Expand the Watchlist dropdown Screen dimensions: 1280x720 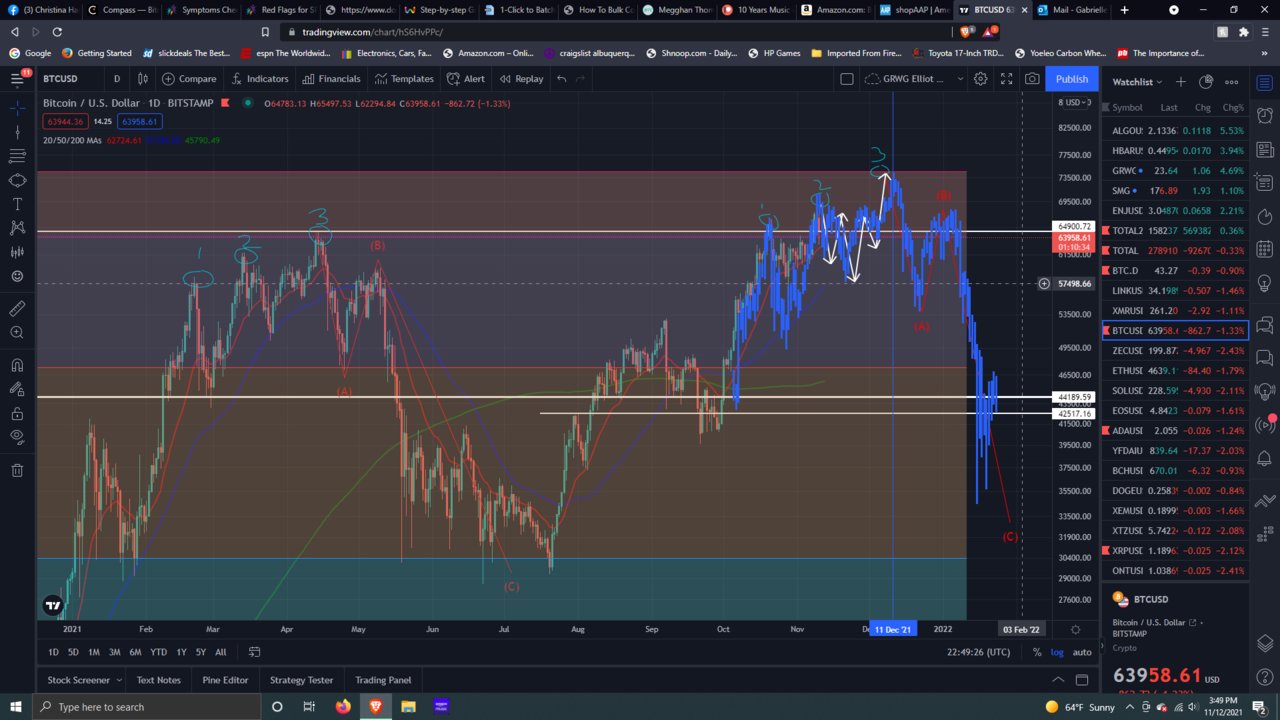1138,82
